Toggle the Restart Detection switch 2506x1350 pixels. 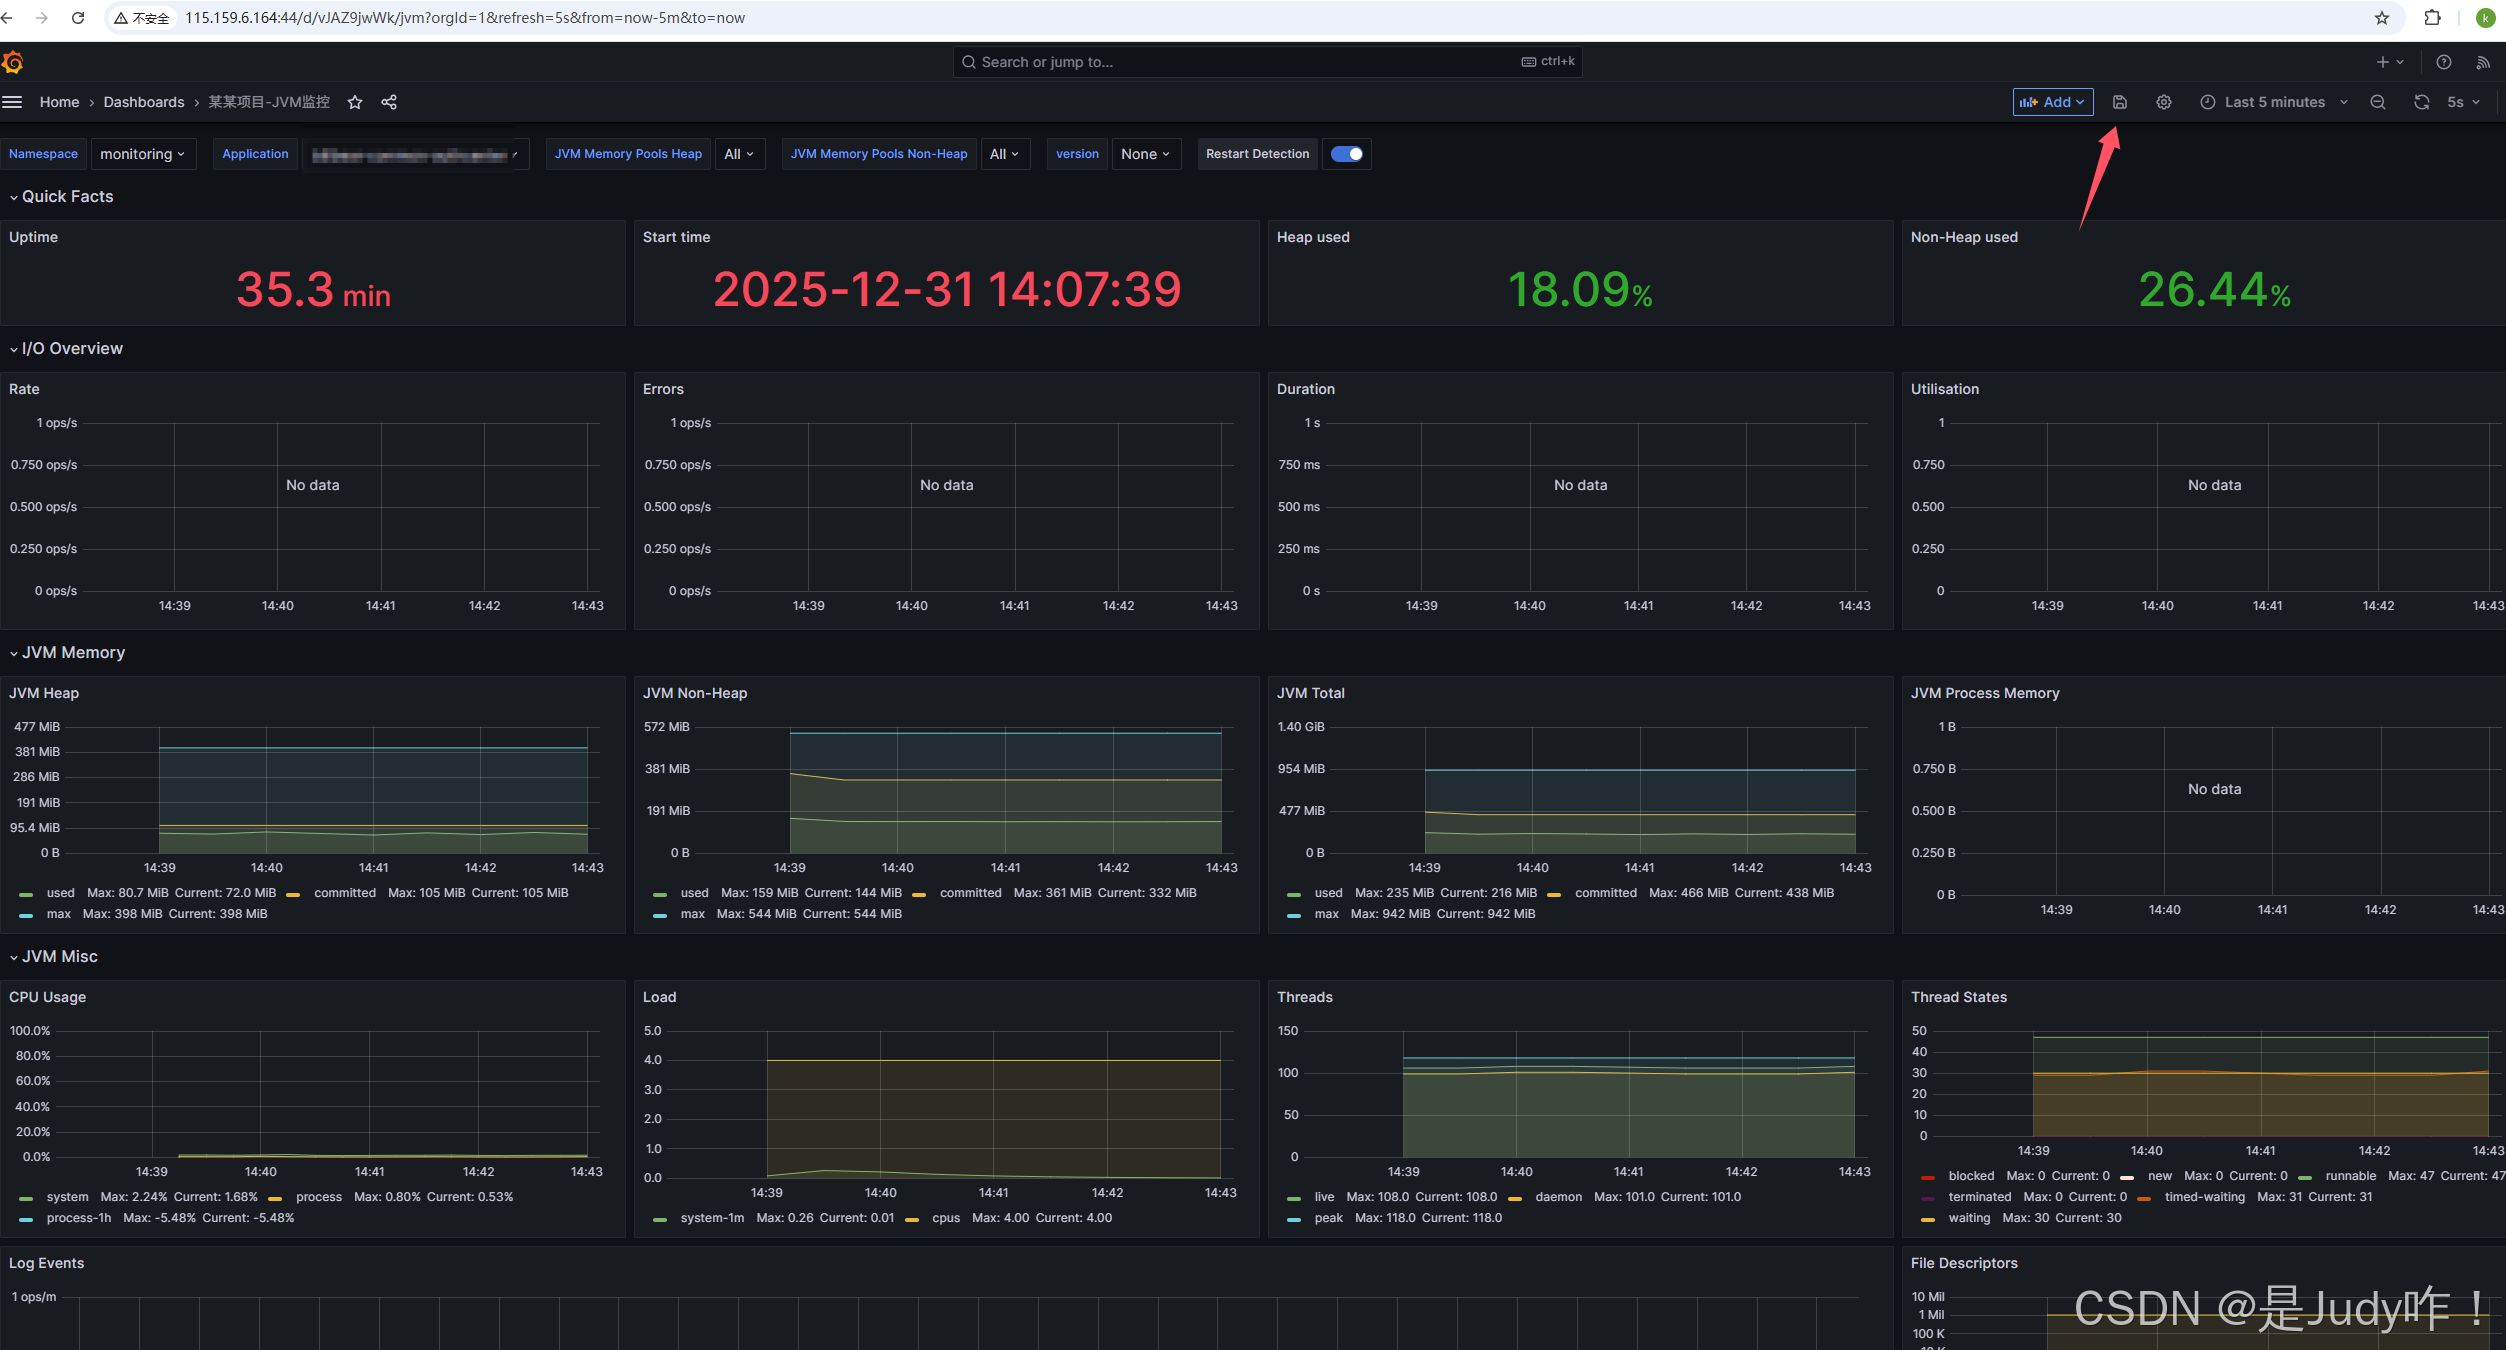[1346, 154]
